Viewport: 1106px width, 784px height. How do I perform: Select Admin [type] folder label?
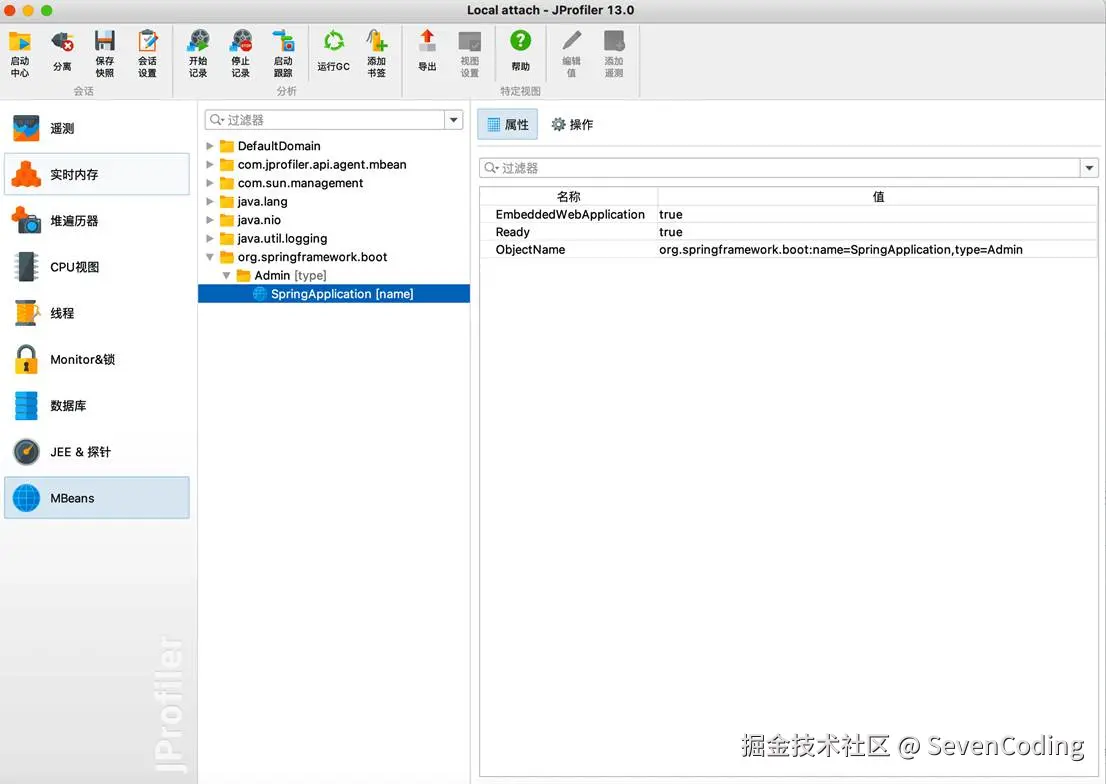290,275
